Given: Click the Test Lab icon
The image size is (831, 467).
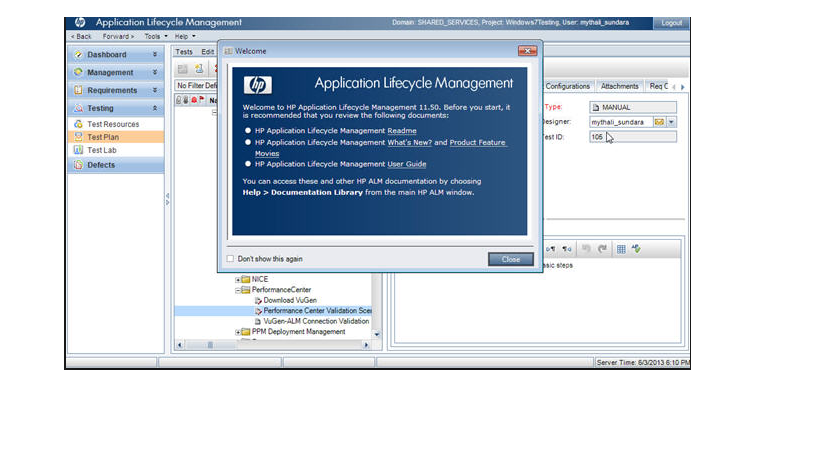Looking at the screenshot, I should [x=78, y=150].
